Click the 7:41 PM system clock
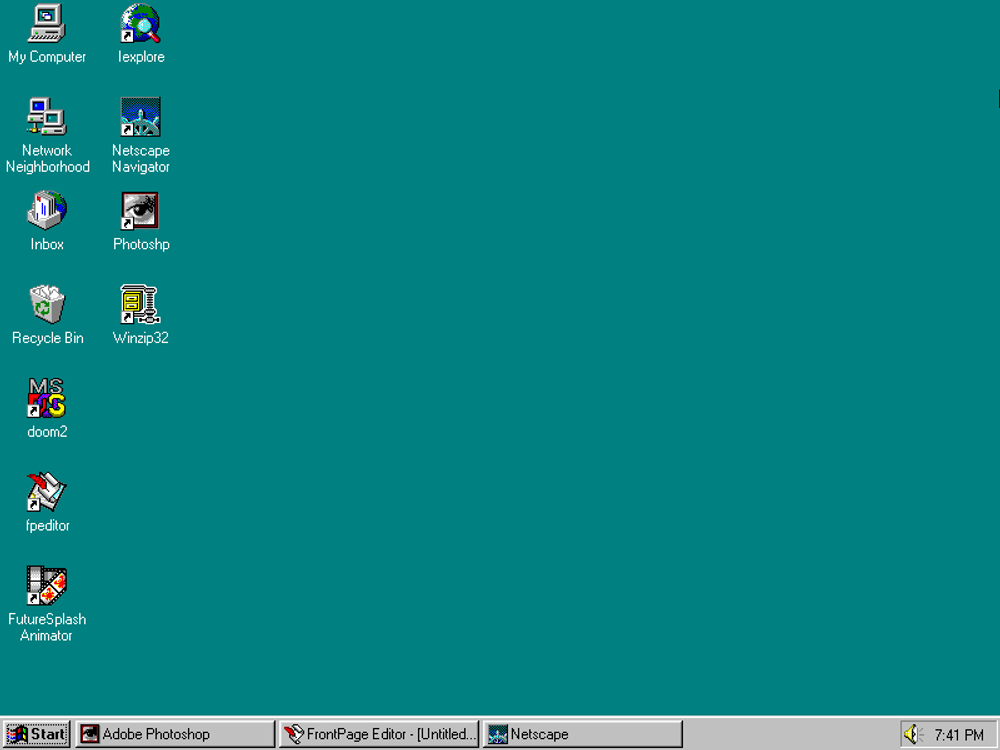1000x750 pixels. (959, 735)
